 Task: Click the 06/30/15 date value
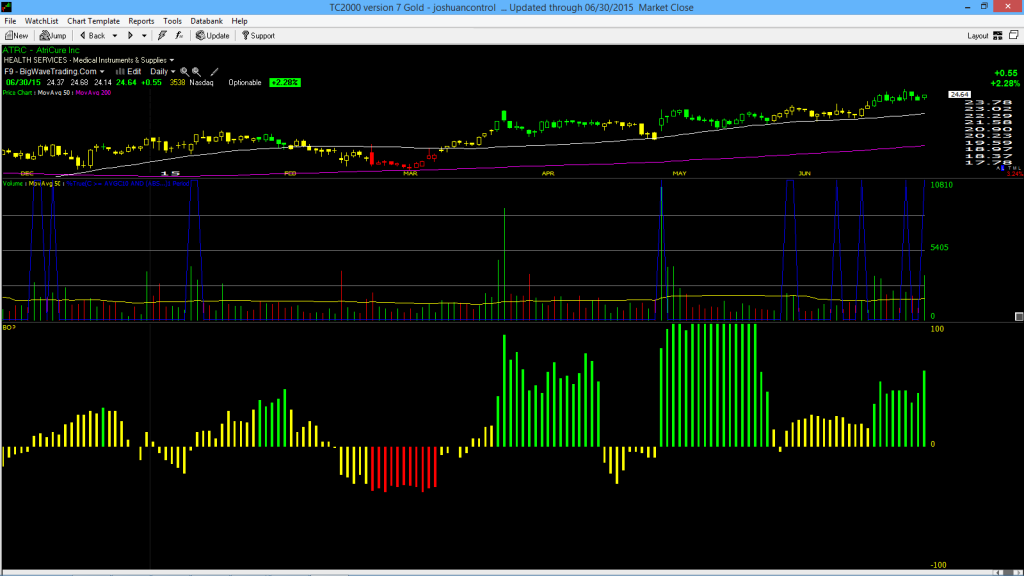[24, 83]
